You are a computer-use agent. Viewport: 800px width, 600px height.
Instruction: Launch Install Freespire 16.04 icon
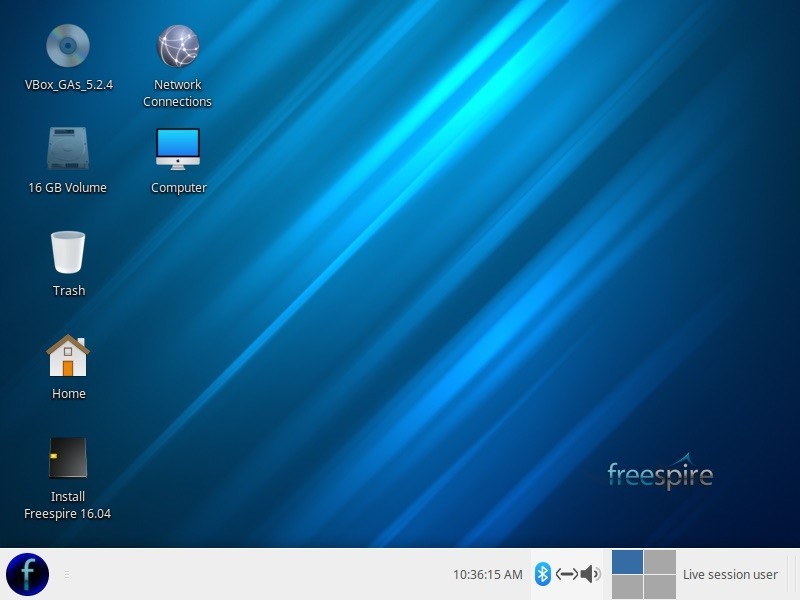(x=68, y=458)
